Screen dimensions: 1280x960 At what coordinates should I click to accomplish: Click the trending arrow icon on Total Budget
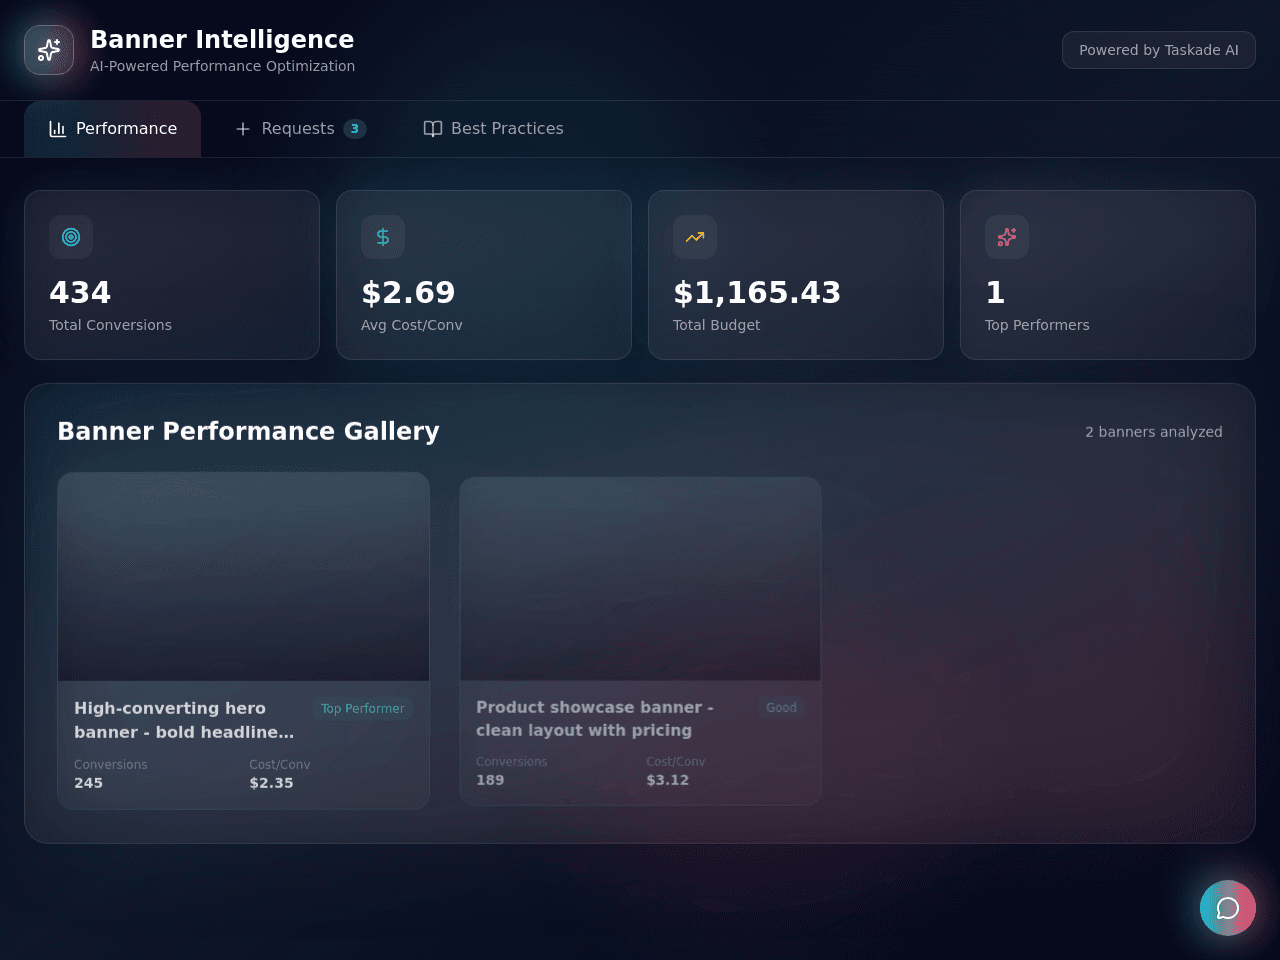coord(695,237)
